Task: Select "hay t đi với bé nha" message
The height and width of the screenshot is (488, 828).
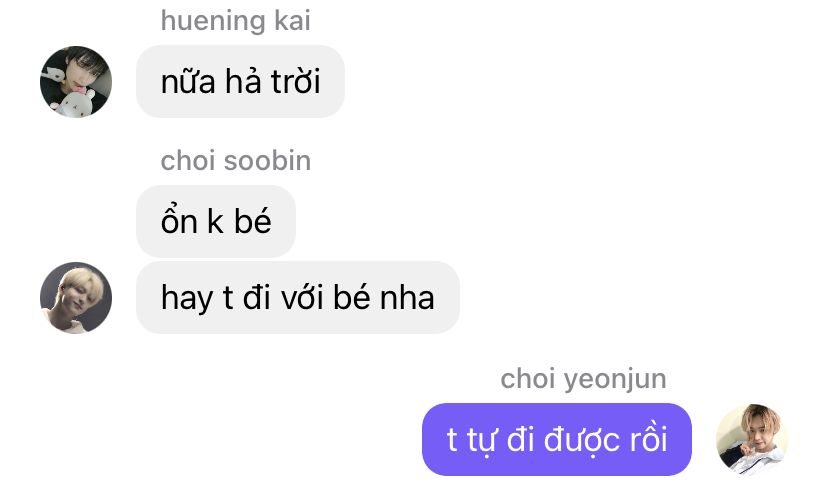Action: click(298, 297)
